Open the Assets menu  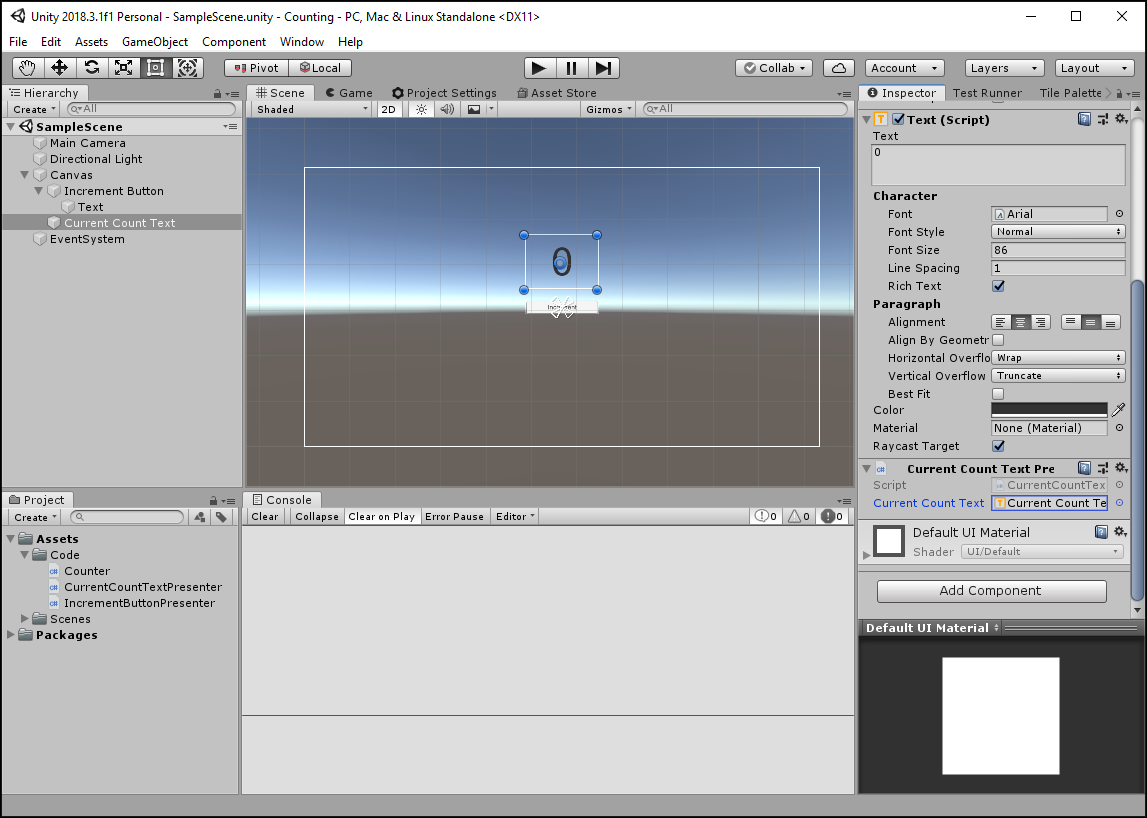pyautogui.click(x=91, y=42)
